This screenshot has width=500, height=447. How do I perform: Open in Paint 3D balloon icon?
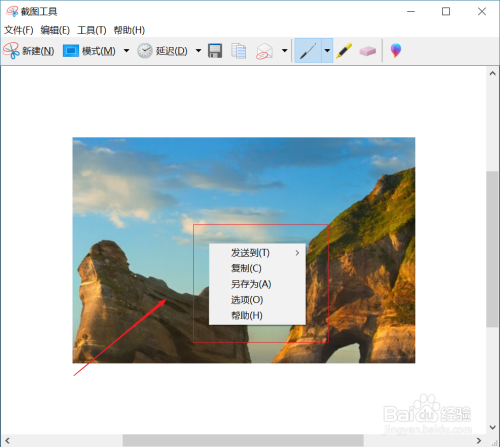click(x=396, y=51)
